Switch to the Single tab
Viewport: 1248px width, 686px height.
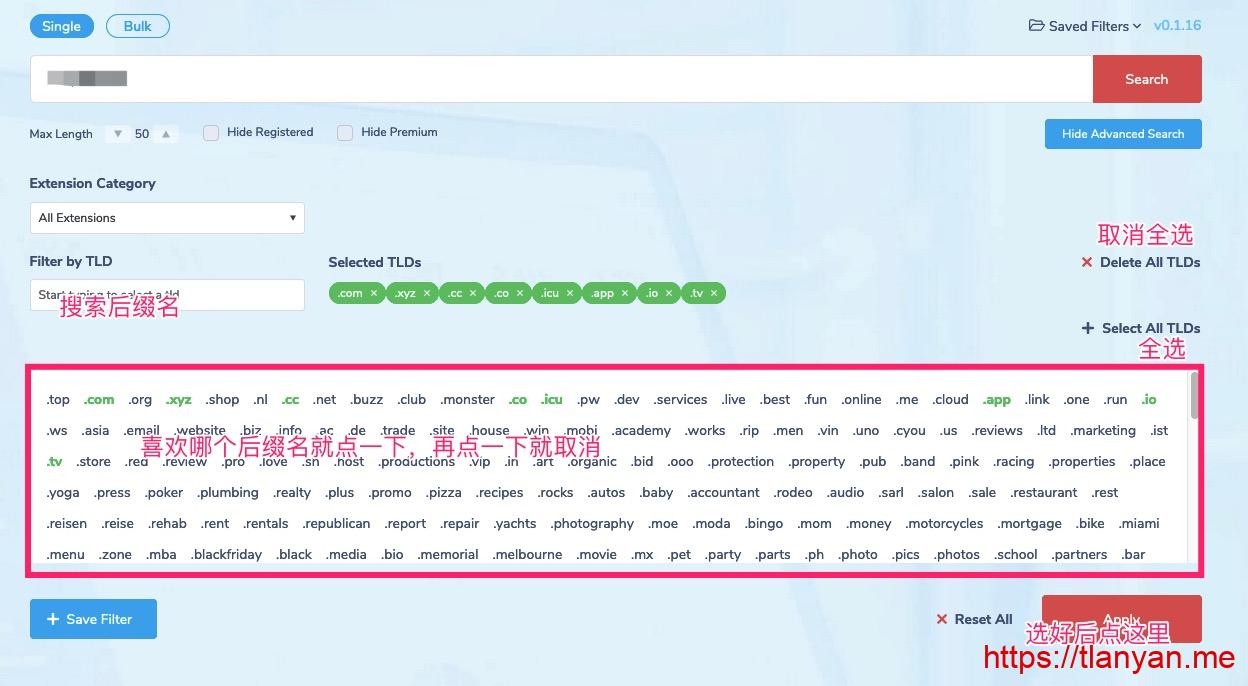(x=61, y=26)
